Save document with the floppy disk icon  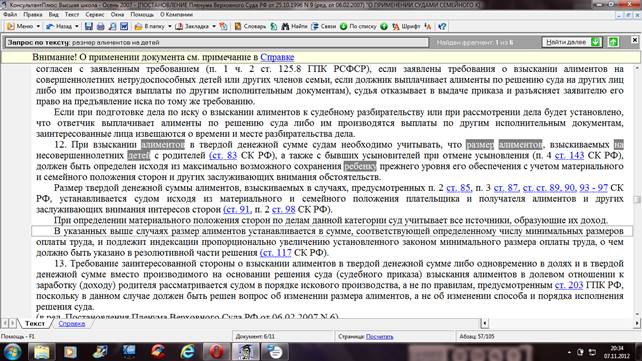tap(88, 26)
